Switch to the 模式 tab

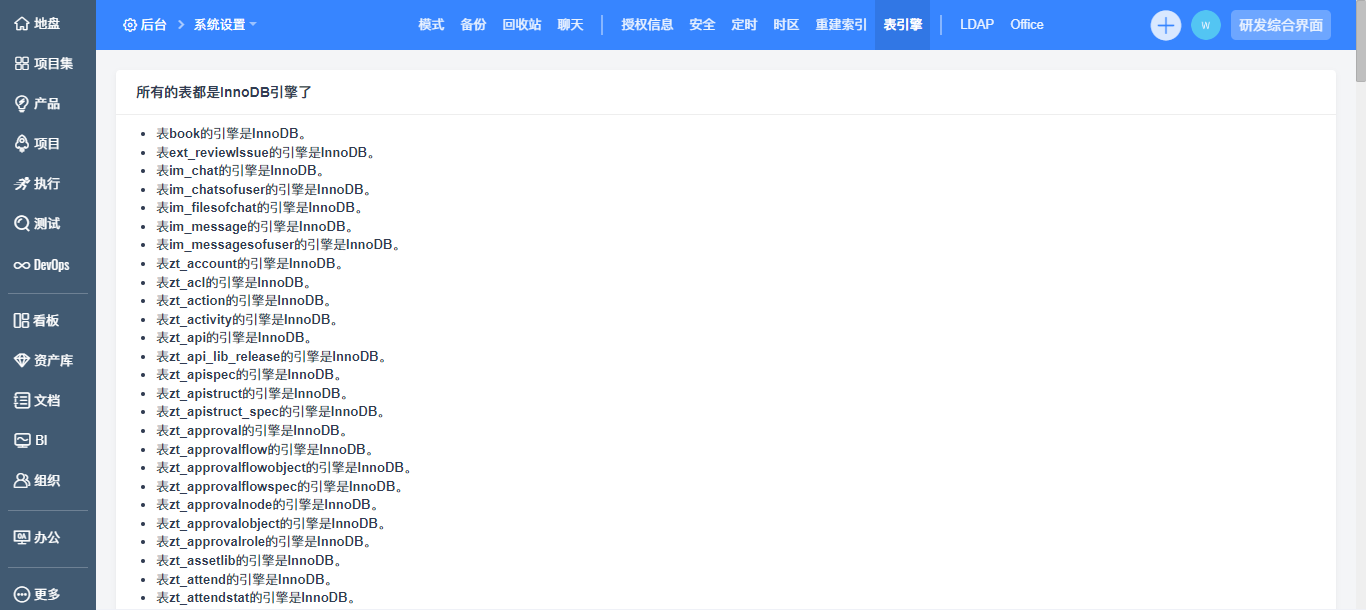tap(431, 25)
